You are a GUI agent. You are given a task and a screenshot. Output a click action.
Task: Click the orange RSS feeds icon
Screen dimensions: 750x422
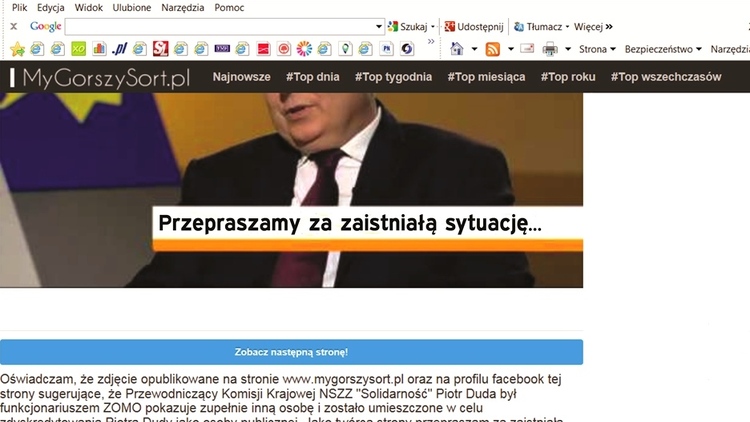(493, 49)
